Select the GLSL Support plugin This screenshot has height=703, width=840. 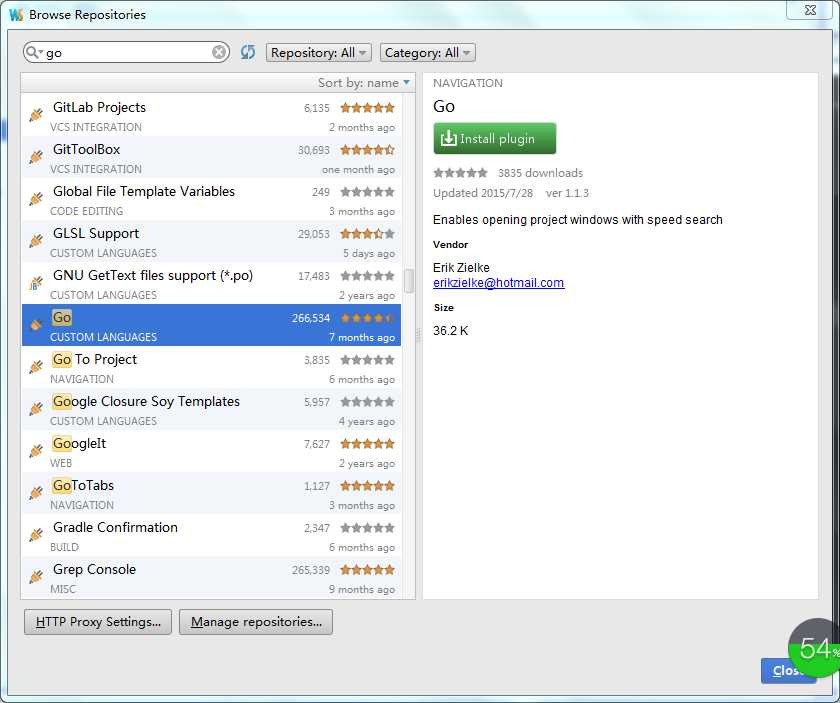(211, 241)
